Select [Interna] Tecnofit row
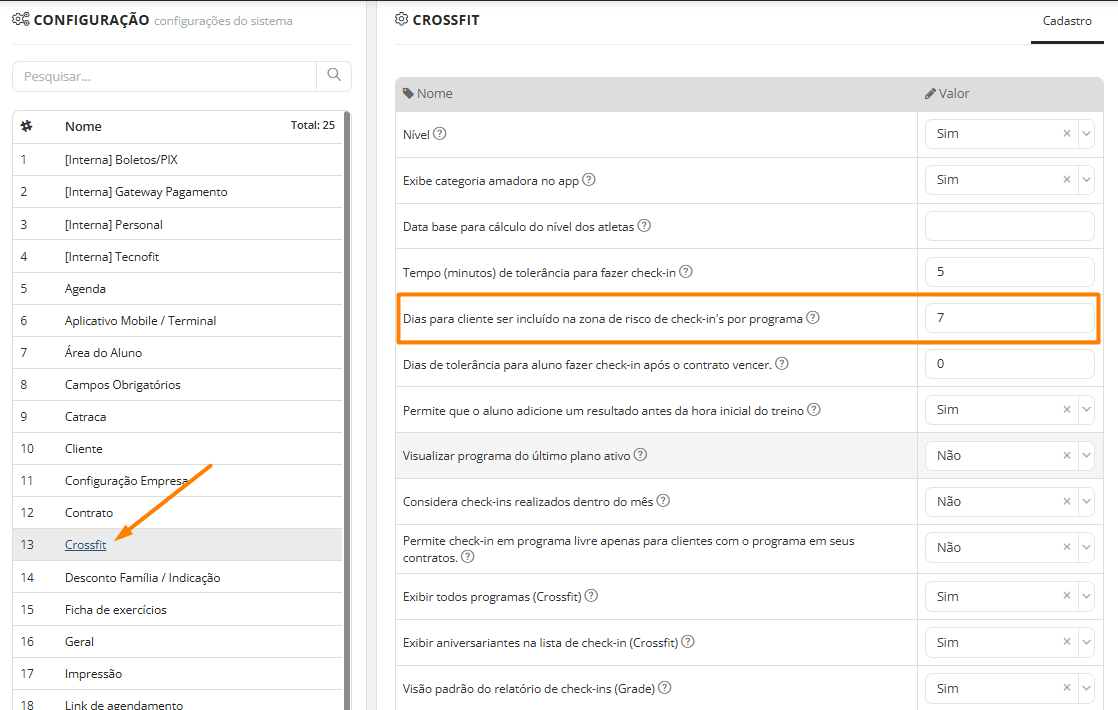 pyautogui.click(x=178, y=257)
